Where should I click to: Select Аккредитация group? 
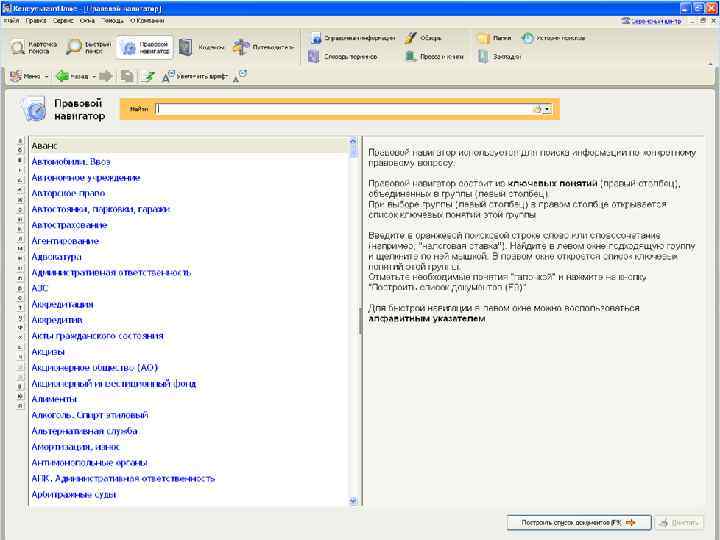tap(62, 304)
